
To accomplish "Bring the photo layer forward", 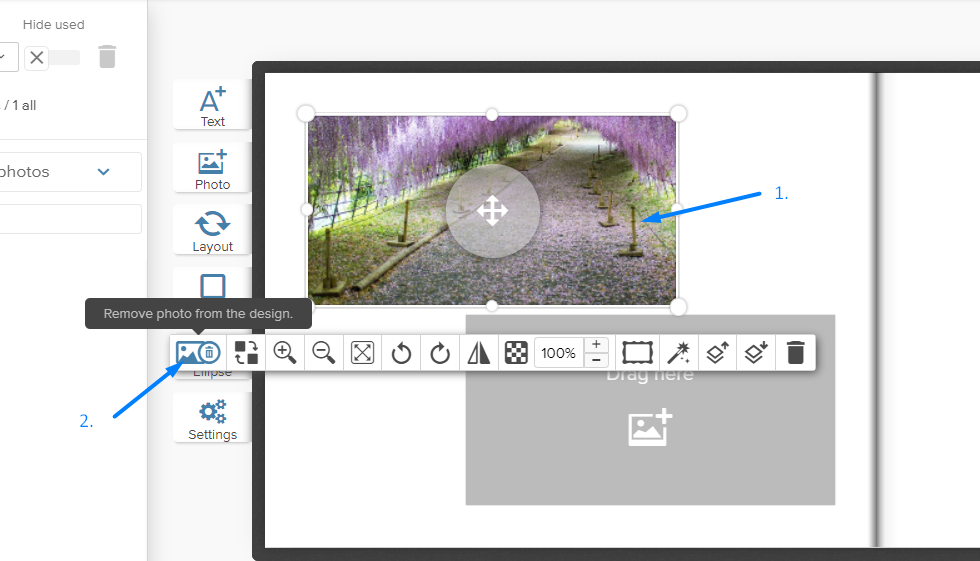I will 718,353.
